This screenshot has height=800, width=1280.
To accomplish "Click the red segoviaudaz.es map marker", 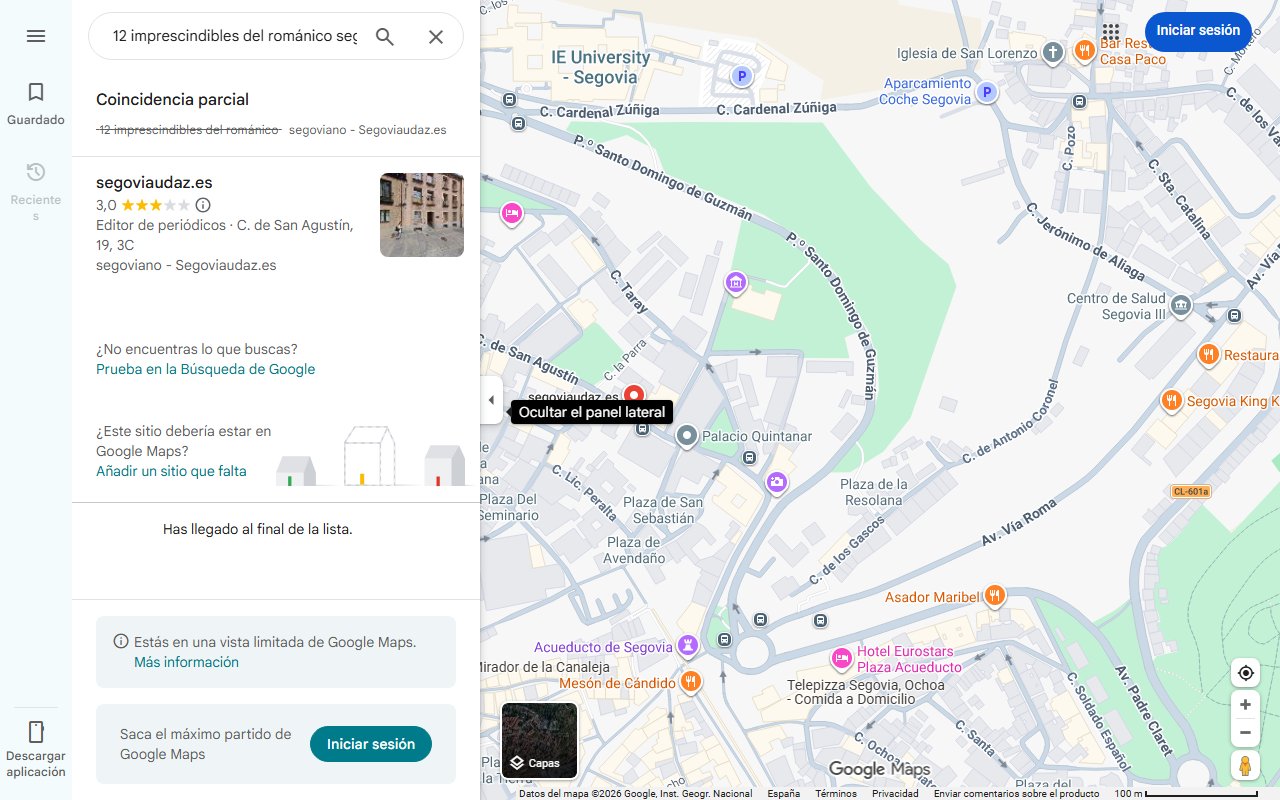I will pyautogui.click(x=636, y=395).
